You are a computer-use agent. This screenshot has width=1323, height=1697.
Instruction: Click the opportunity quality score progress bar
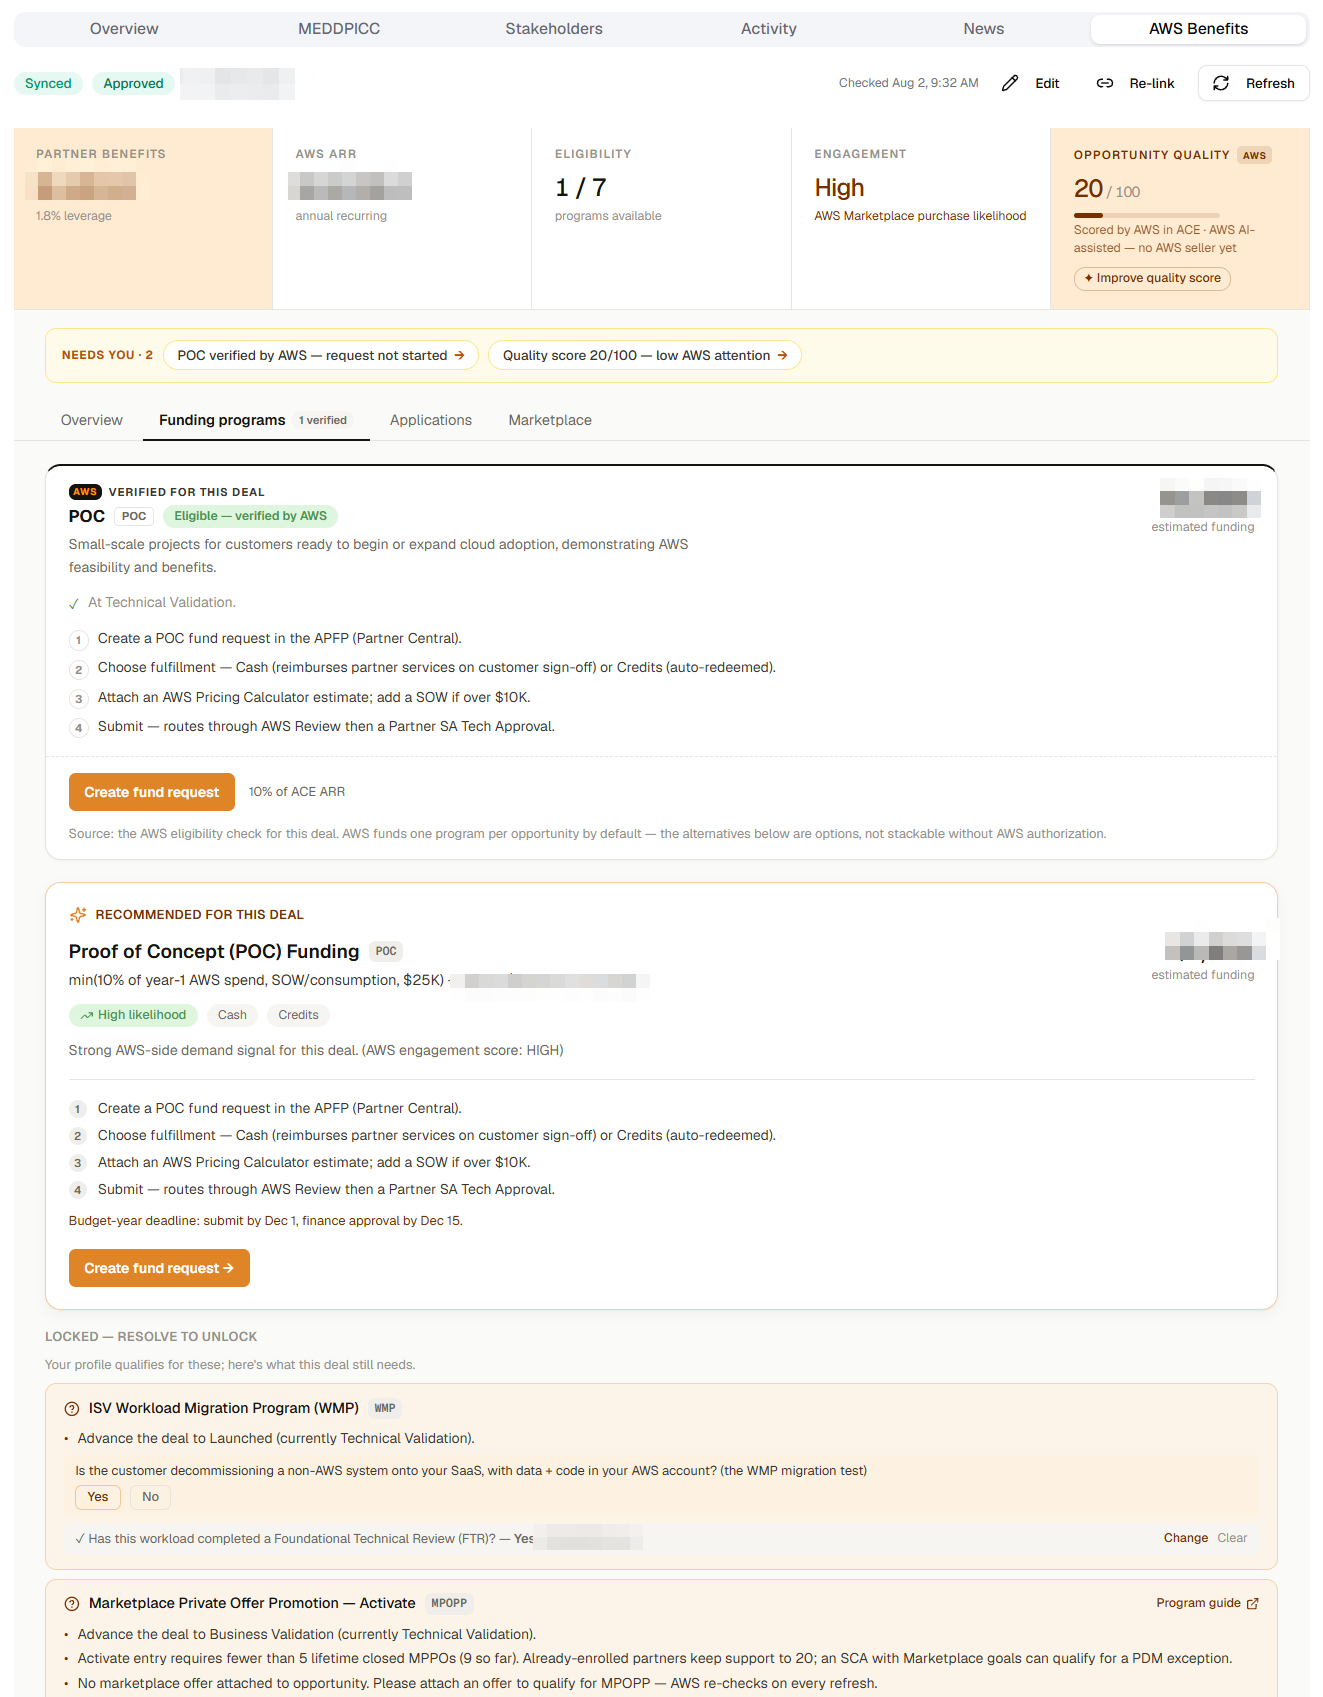tap(1147, 215)
